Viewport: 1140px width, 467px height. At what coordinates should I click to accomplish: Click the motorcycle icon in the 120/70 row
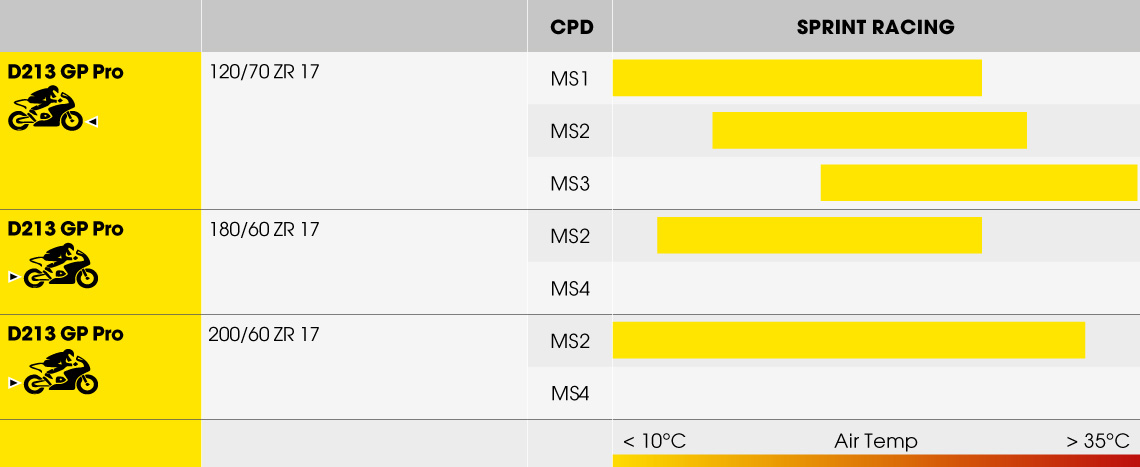pyautogui.click(x=45, y=109)
